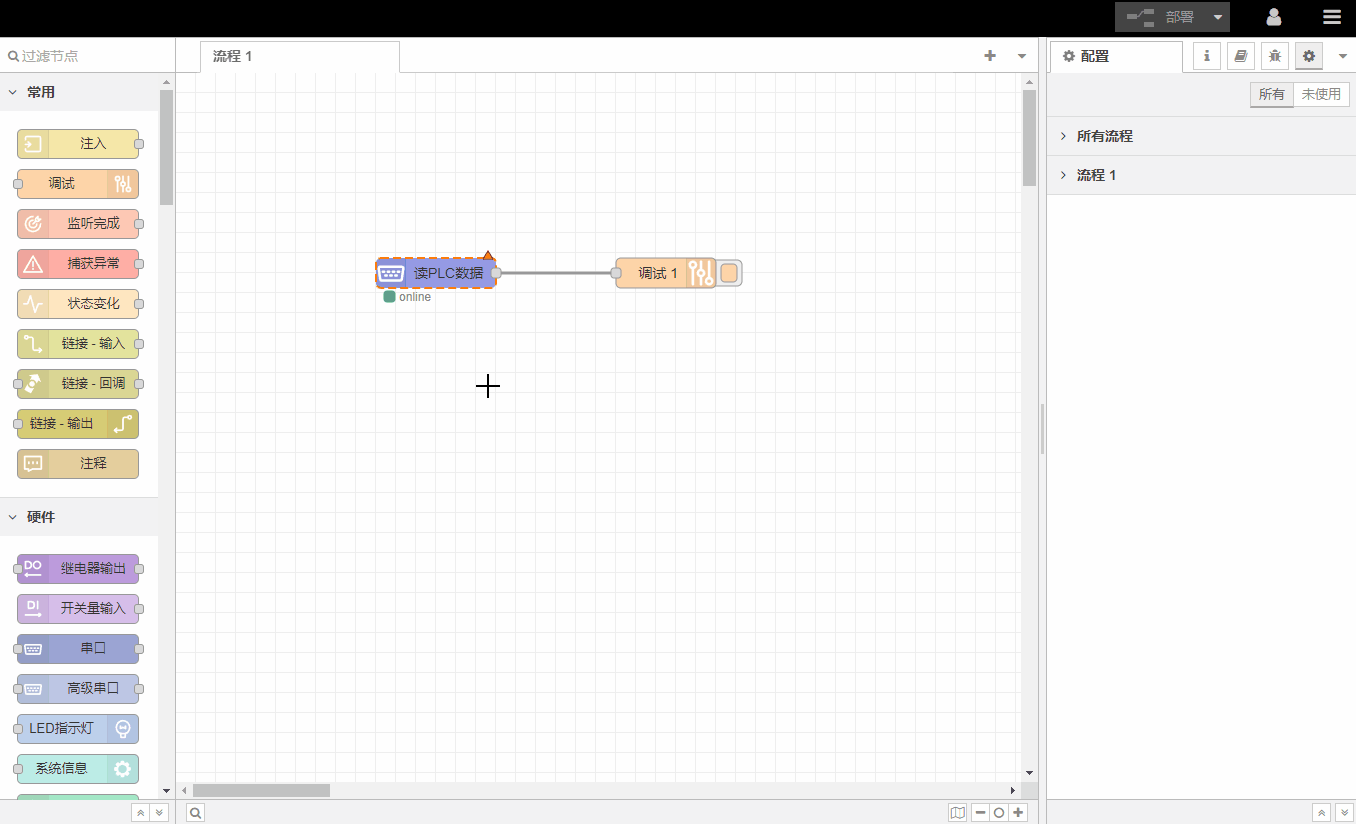Viewport: 1356px width, 824px height.
Task: Open the debug messages bug icon
Action: click(1274, 56)
